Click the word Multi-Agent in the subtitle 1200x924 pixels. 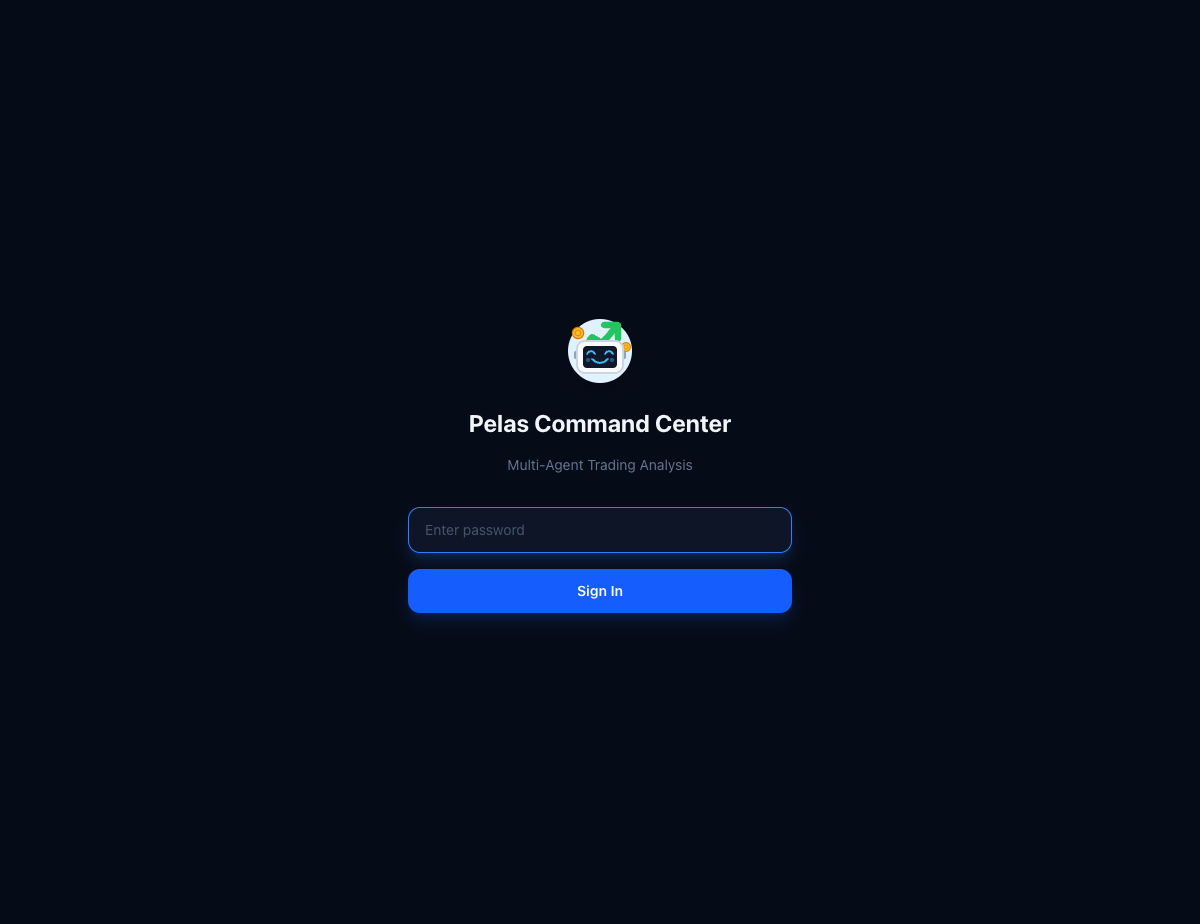tap(545, 465)
